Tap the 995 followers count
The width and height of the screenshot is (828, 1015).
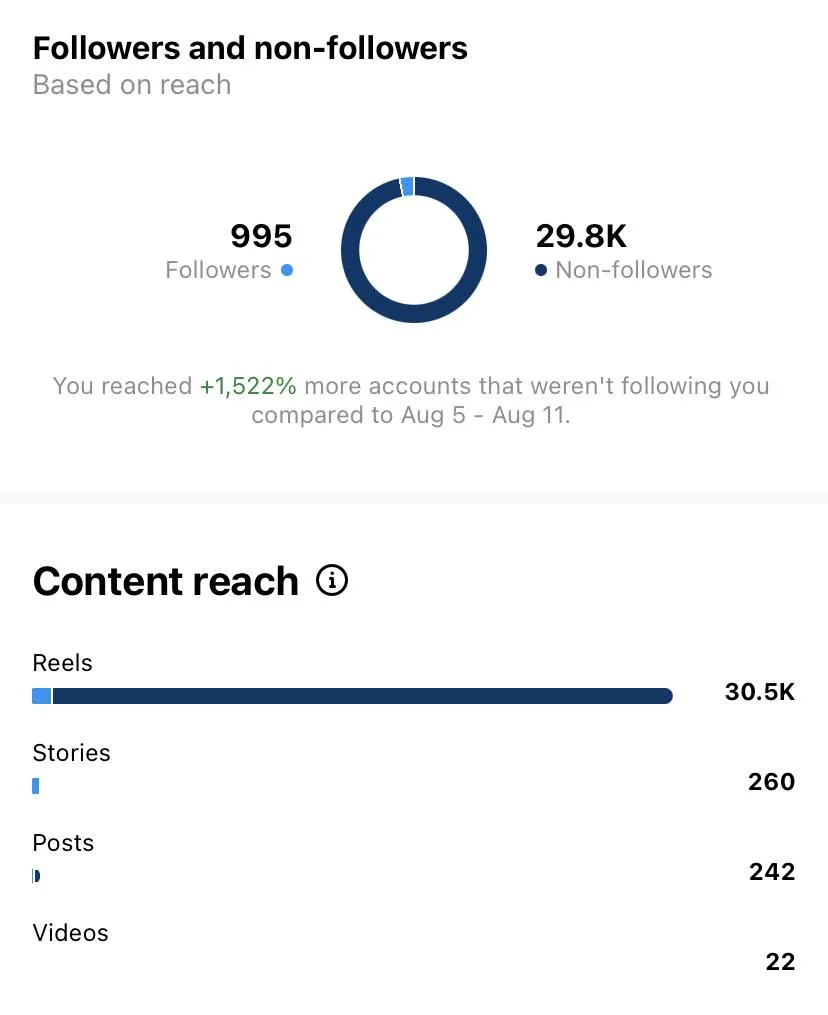(x=262, y=236)
